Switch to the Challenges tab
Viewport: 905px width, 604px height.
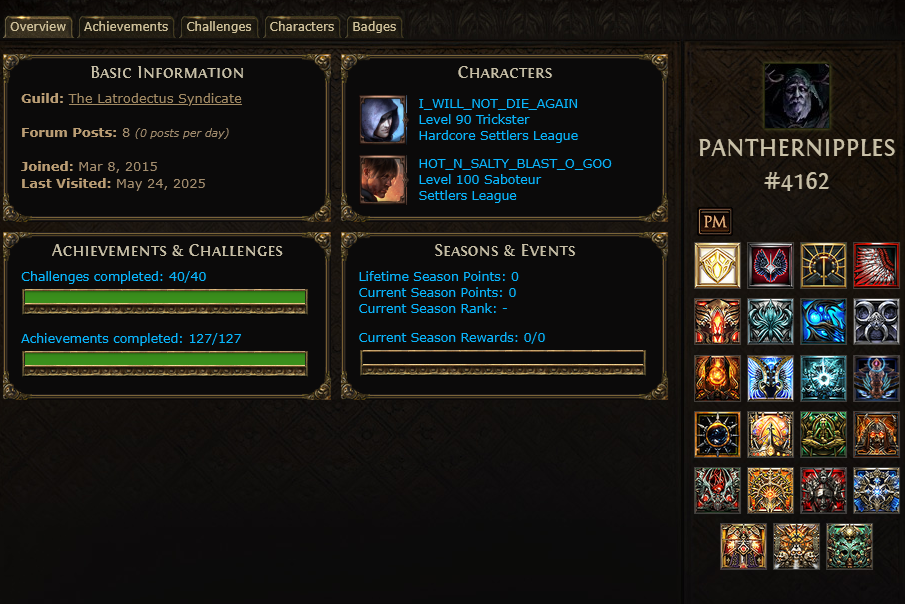tap(219, 27)
